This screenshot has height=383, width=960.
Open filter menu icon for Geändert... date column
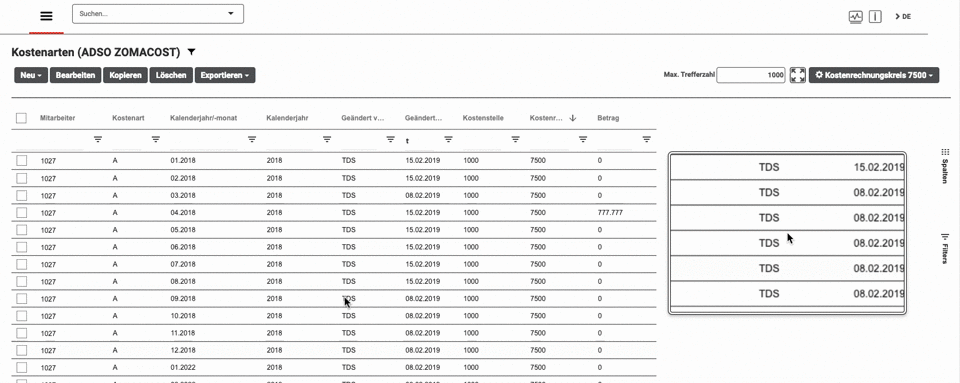448,139
